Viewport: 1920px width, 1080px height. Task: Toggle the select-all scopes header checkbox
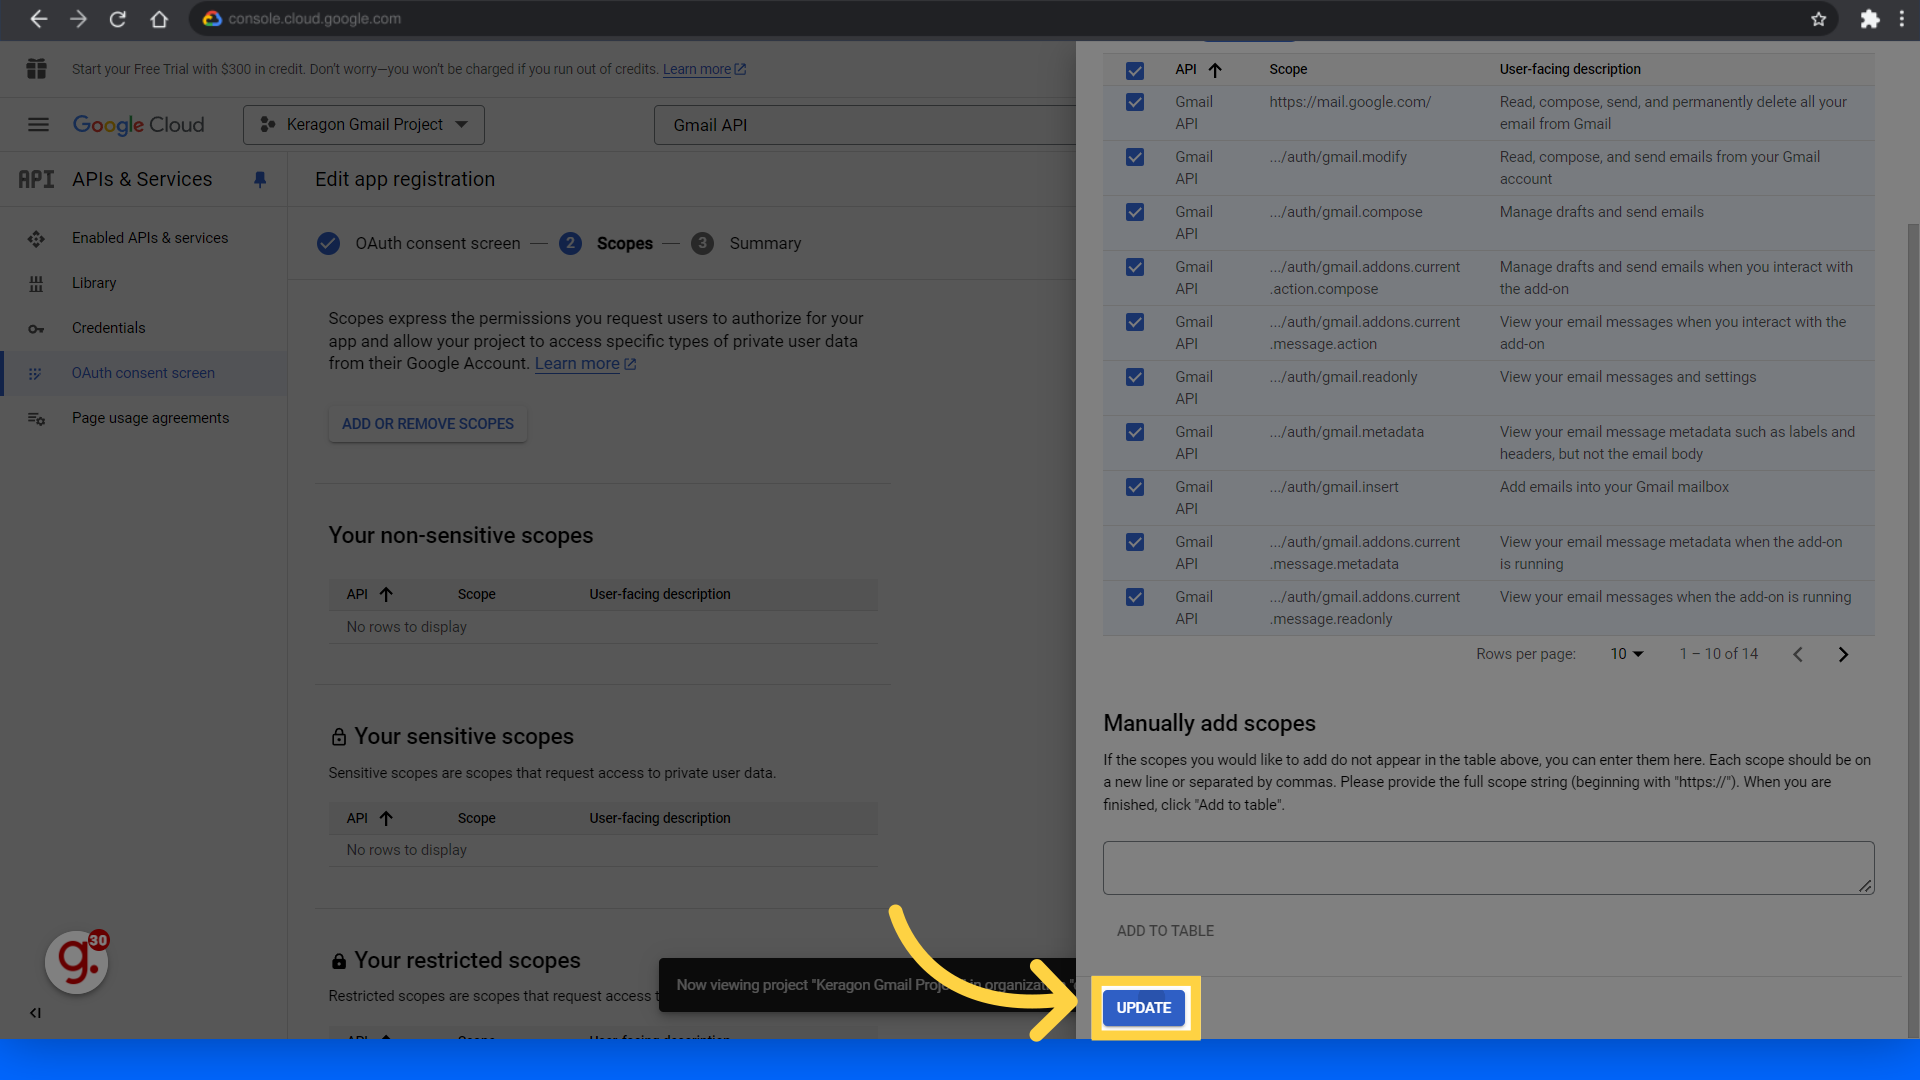click(x=1135, y=71)
